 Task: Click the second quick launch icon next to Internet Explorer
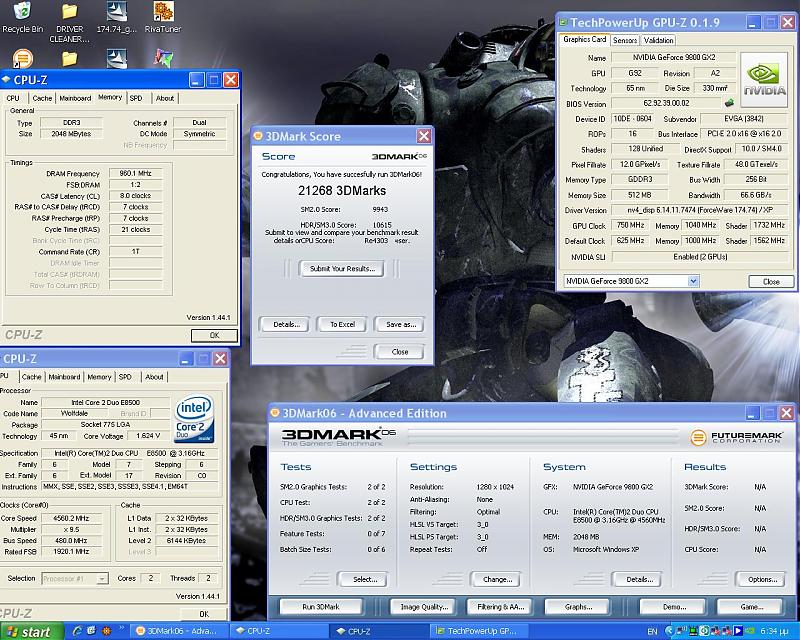click(92, 631)
